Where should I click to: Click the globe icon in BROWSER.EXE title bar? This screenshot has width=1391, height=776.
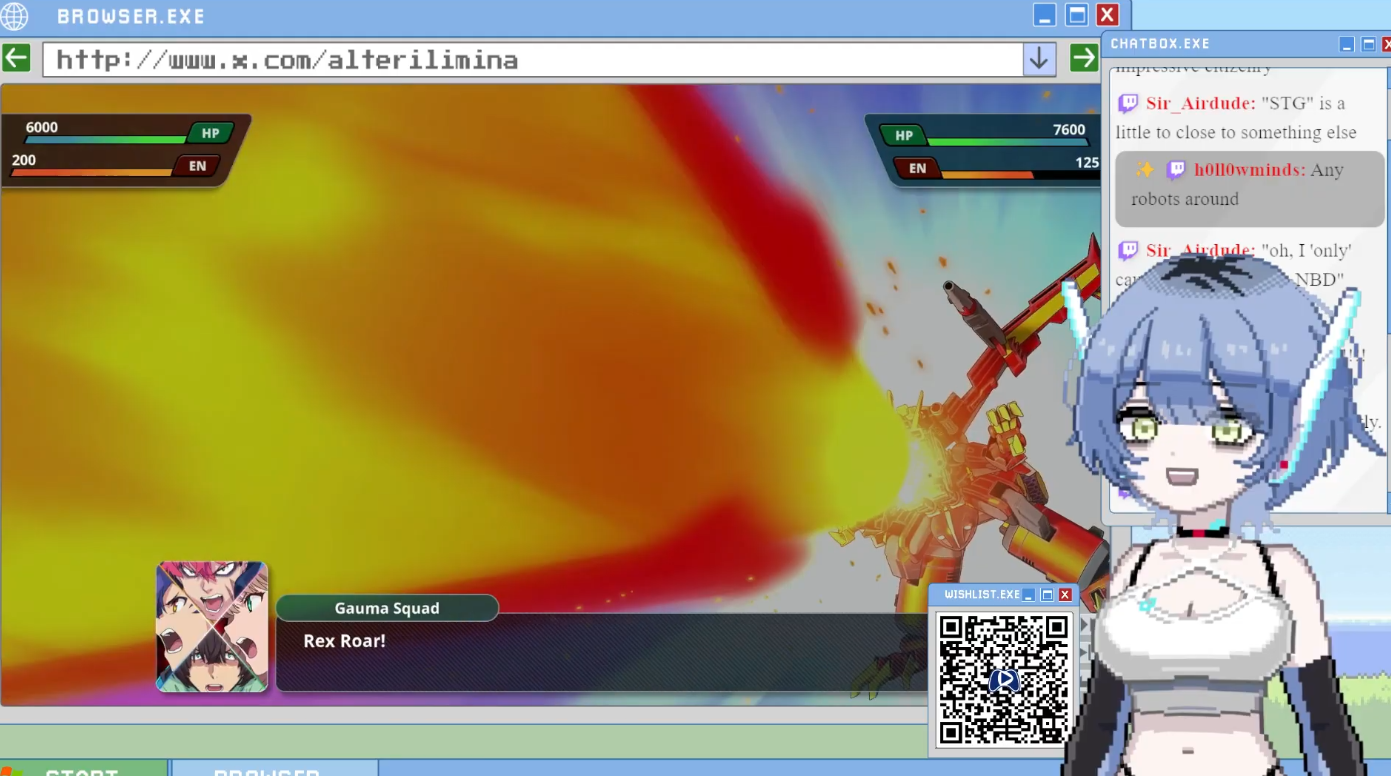(14, 16)
